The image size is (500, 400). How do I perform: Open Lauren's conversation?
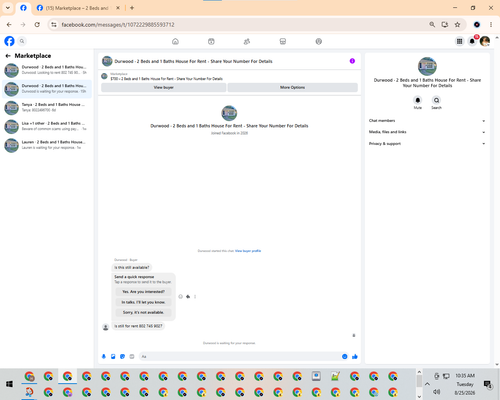47,145
